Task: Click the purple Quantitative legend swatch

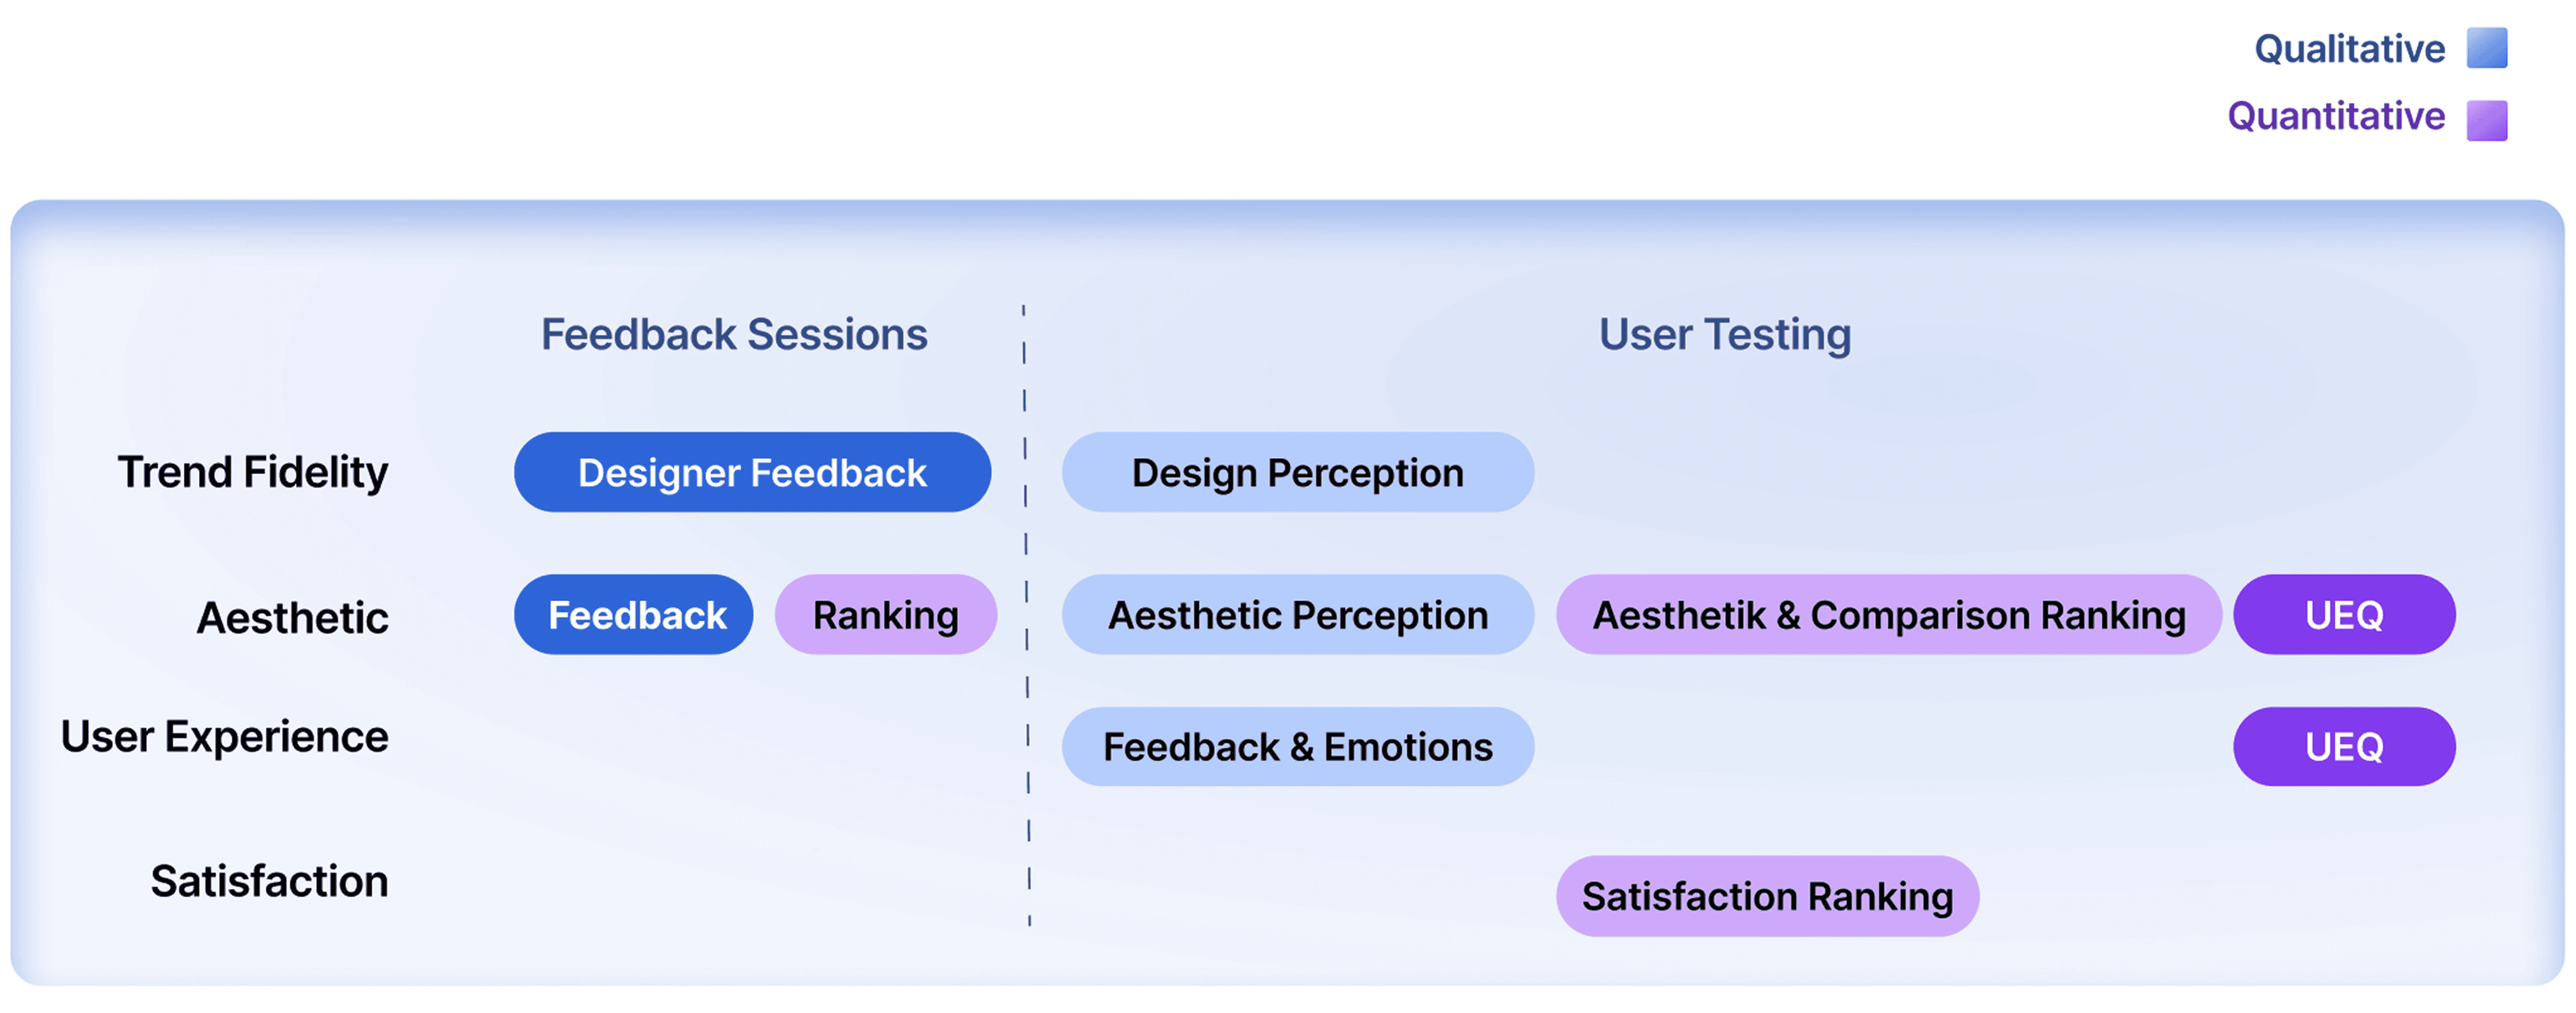Action: (x=2486, y=120)
